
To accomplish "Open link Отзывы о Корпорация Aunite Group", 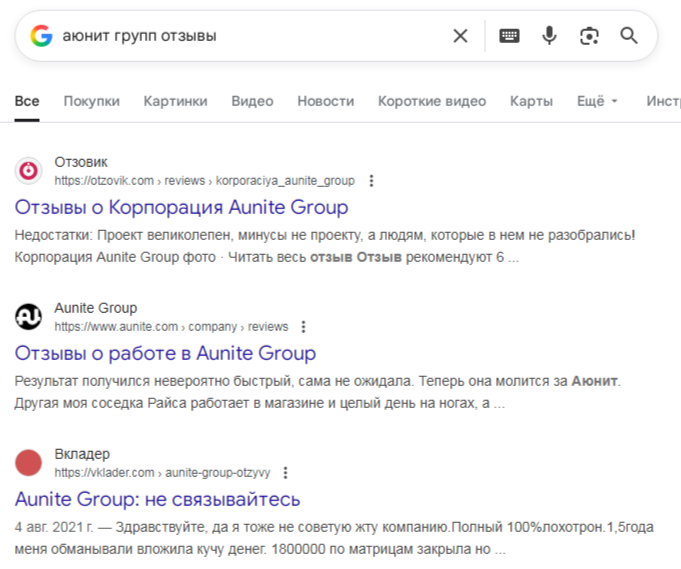I will 181,208.
